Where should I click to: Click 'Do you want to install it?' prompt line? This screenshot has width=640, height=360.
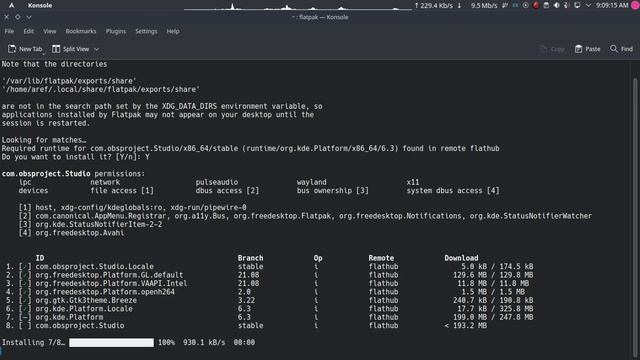[x=76, y=157]
